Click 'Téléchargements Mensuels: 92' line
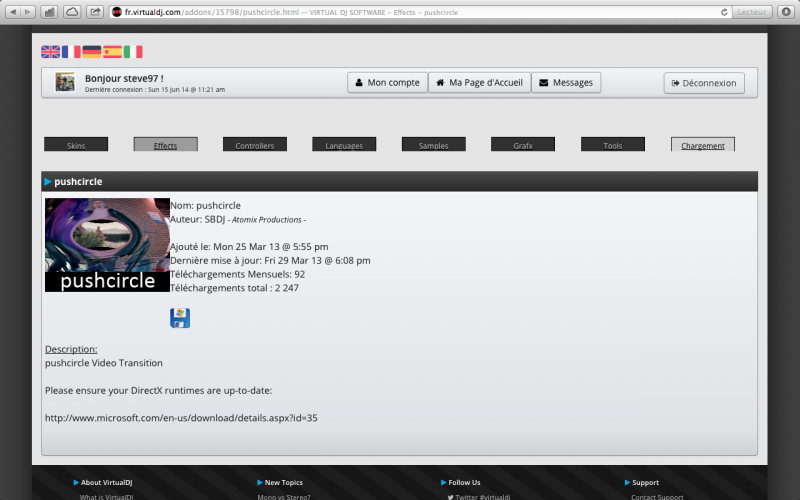800x500 pixels. [237, 274]
